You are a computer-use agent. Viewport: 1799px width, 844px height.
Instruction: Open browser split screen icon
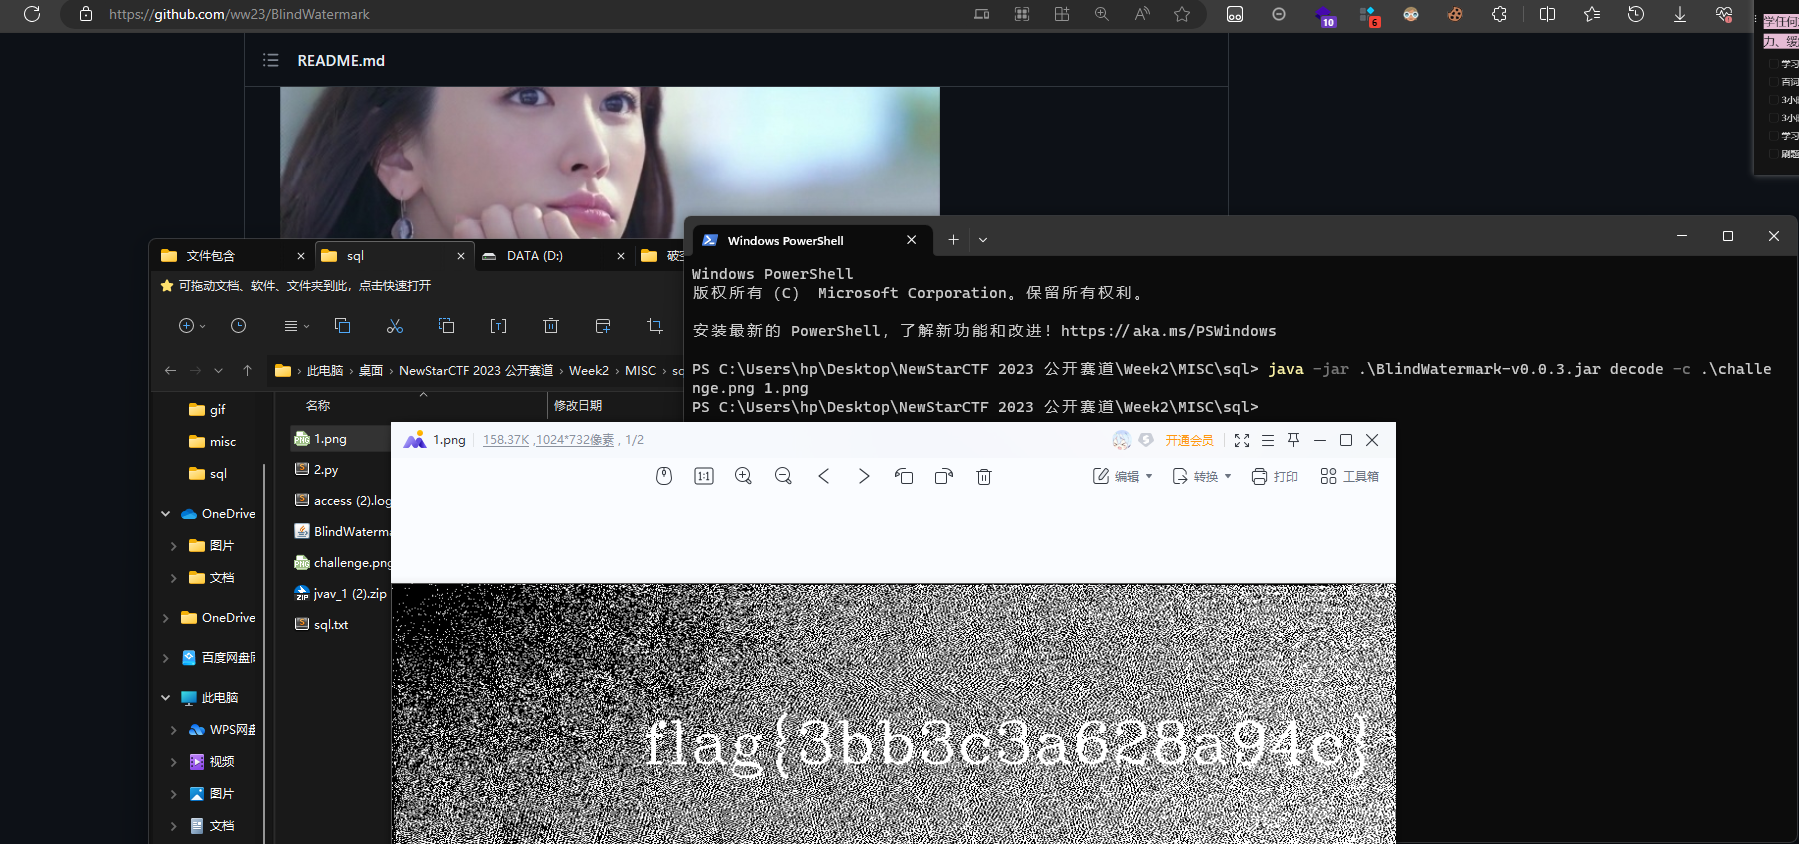click(x=1548, y=14)
